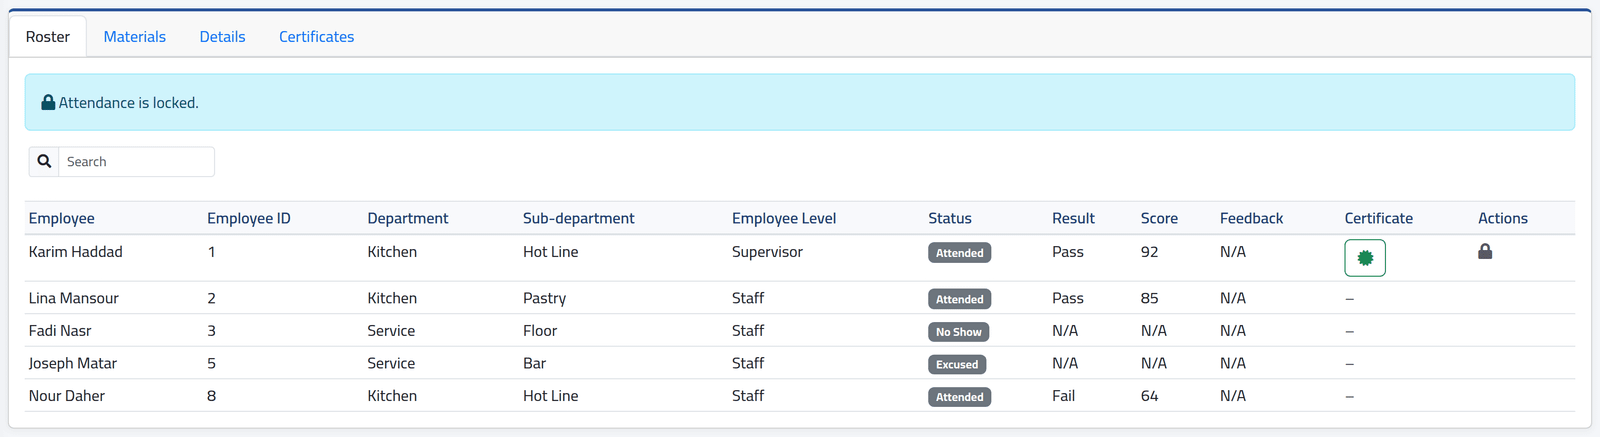1600x437 pixels.
Task: Select employee name Lina Mansour
Action: 74,298
